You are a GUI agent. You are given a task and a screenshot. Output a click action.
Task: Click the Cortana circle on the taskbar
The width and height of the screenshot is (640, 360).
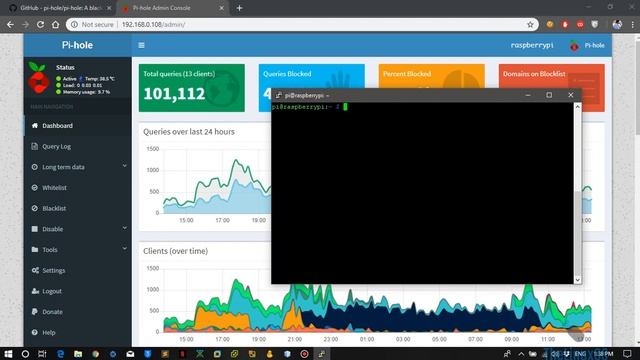[25, 354]
